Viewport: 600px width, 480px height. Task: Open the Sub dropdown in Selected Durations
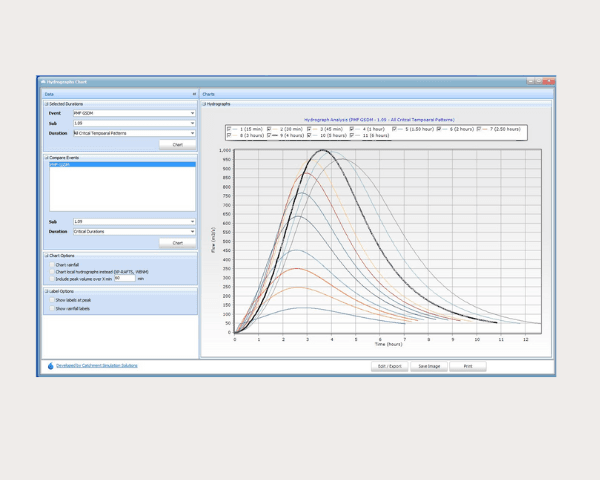pos(134,123)
